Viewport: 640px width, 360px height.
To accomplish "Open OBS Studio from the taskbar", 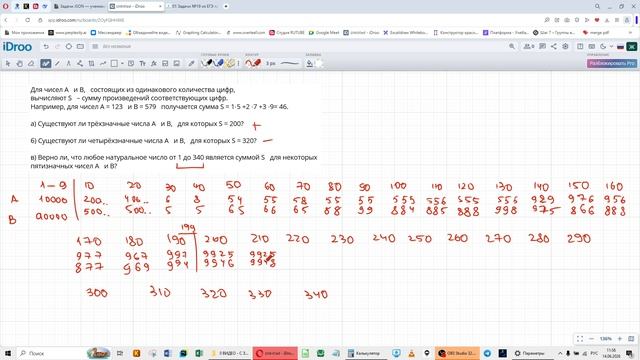I will [457, 353].
